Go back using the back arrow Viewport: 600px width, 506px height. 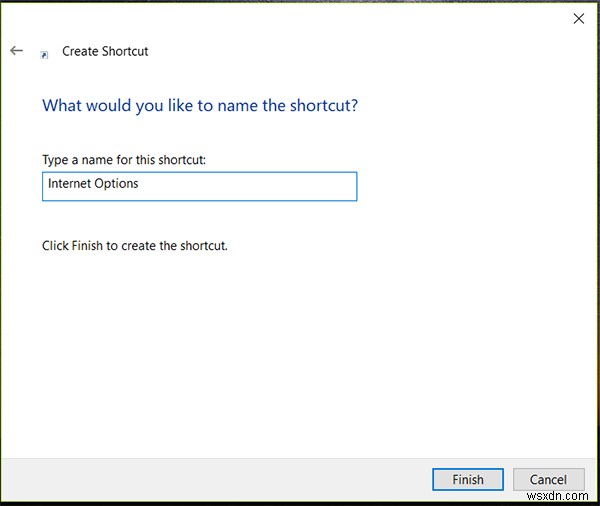(x=16, y=51)
